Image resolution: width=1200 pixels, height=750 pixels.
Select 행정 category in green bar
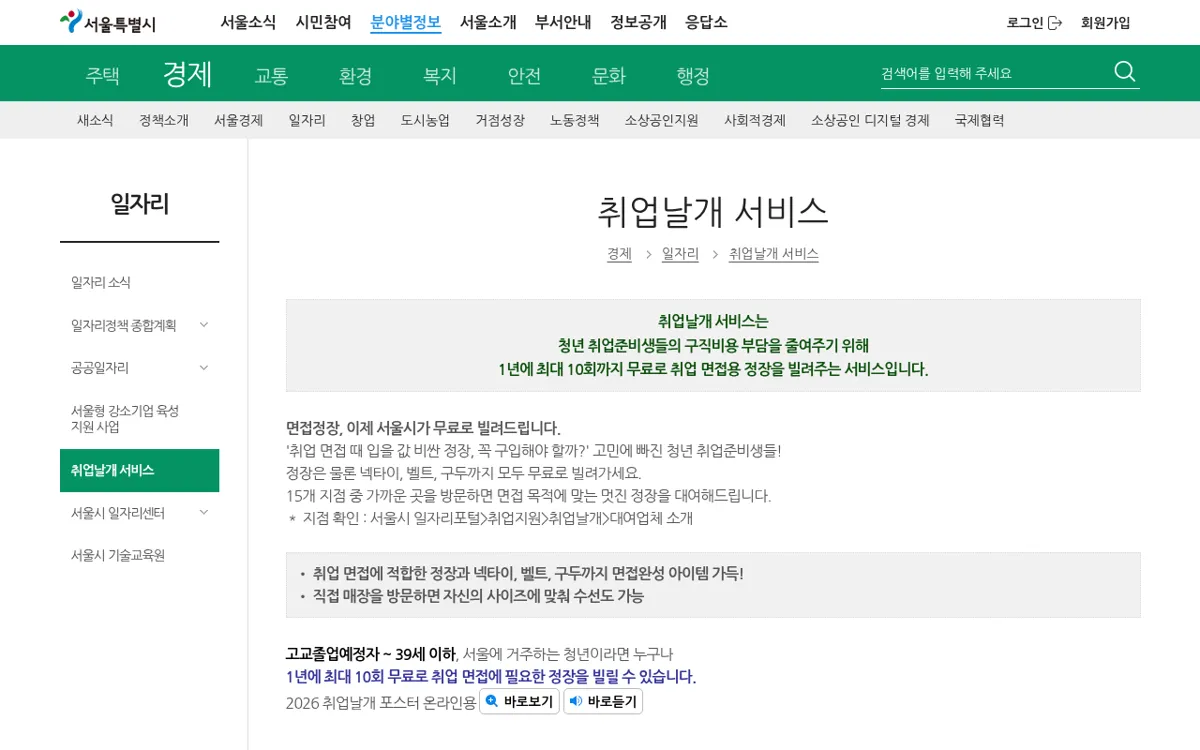tap(693, 75)
